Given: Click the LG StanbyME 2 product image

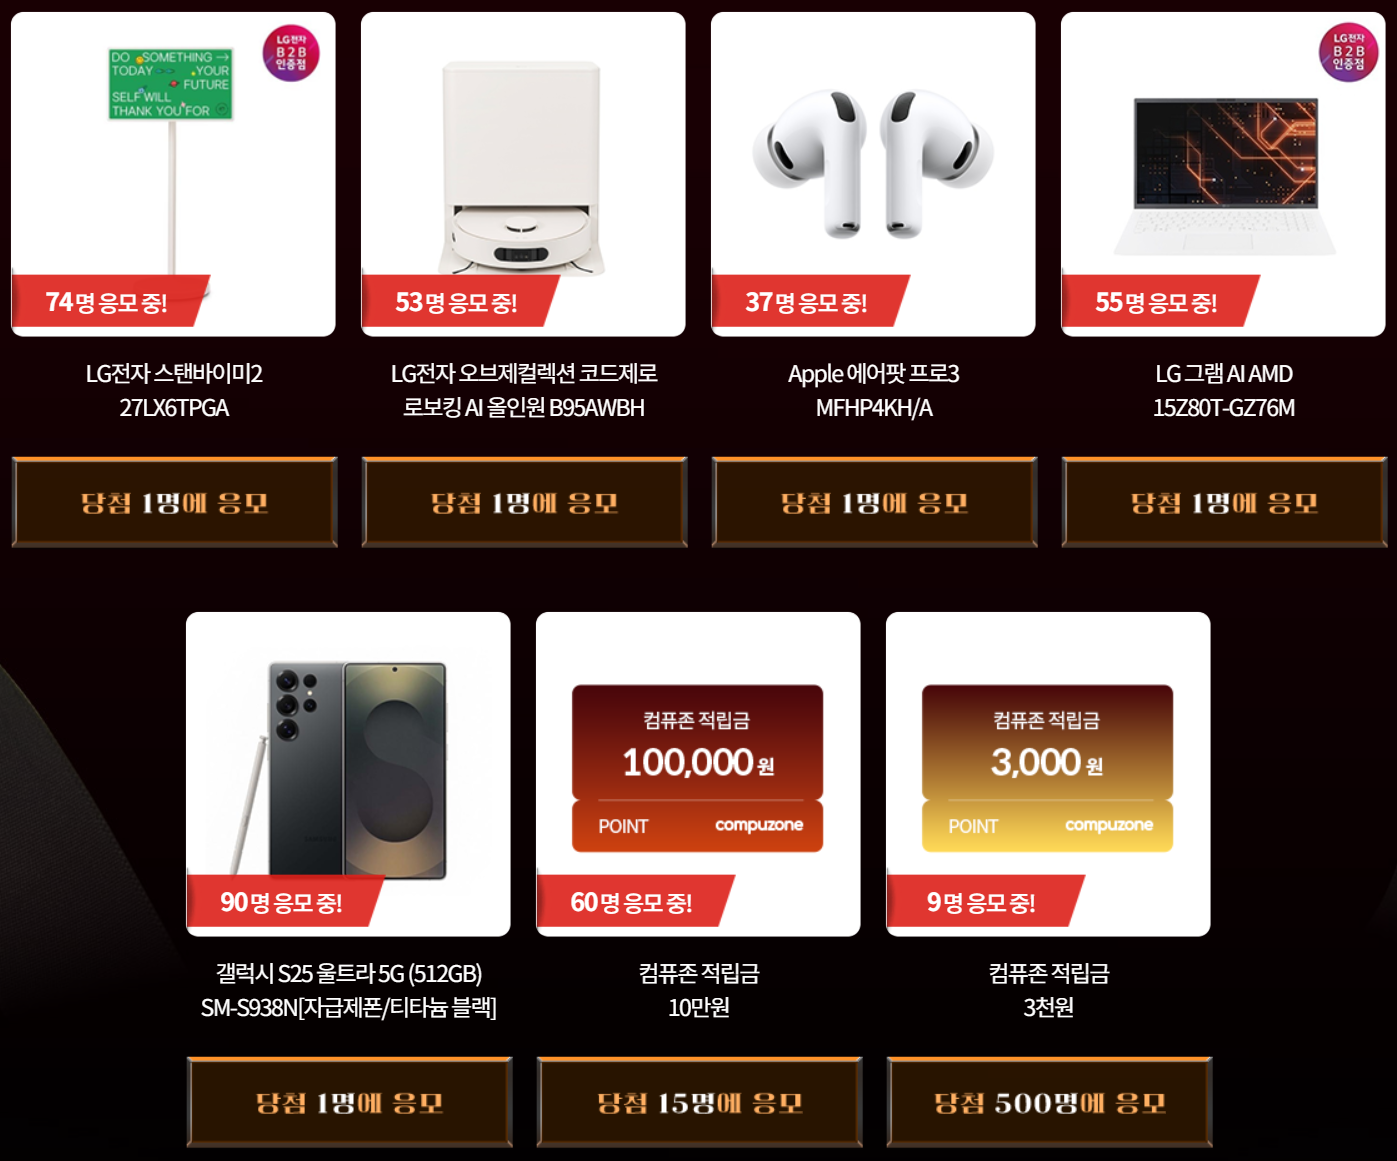Looking at the screenshot, I should pyautogui.click(x=173, y=174).
